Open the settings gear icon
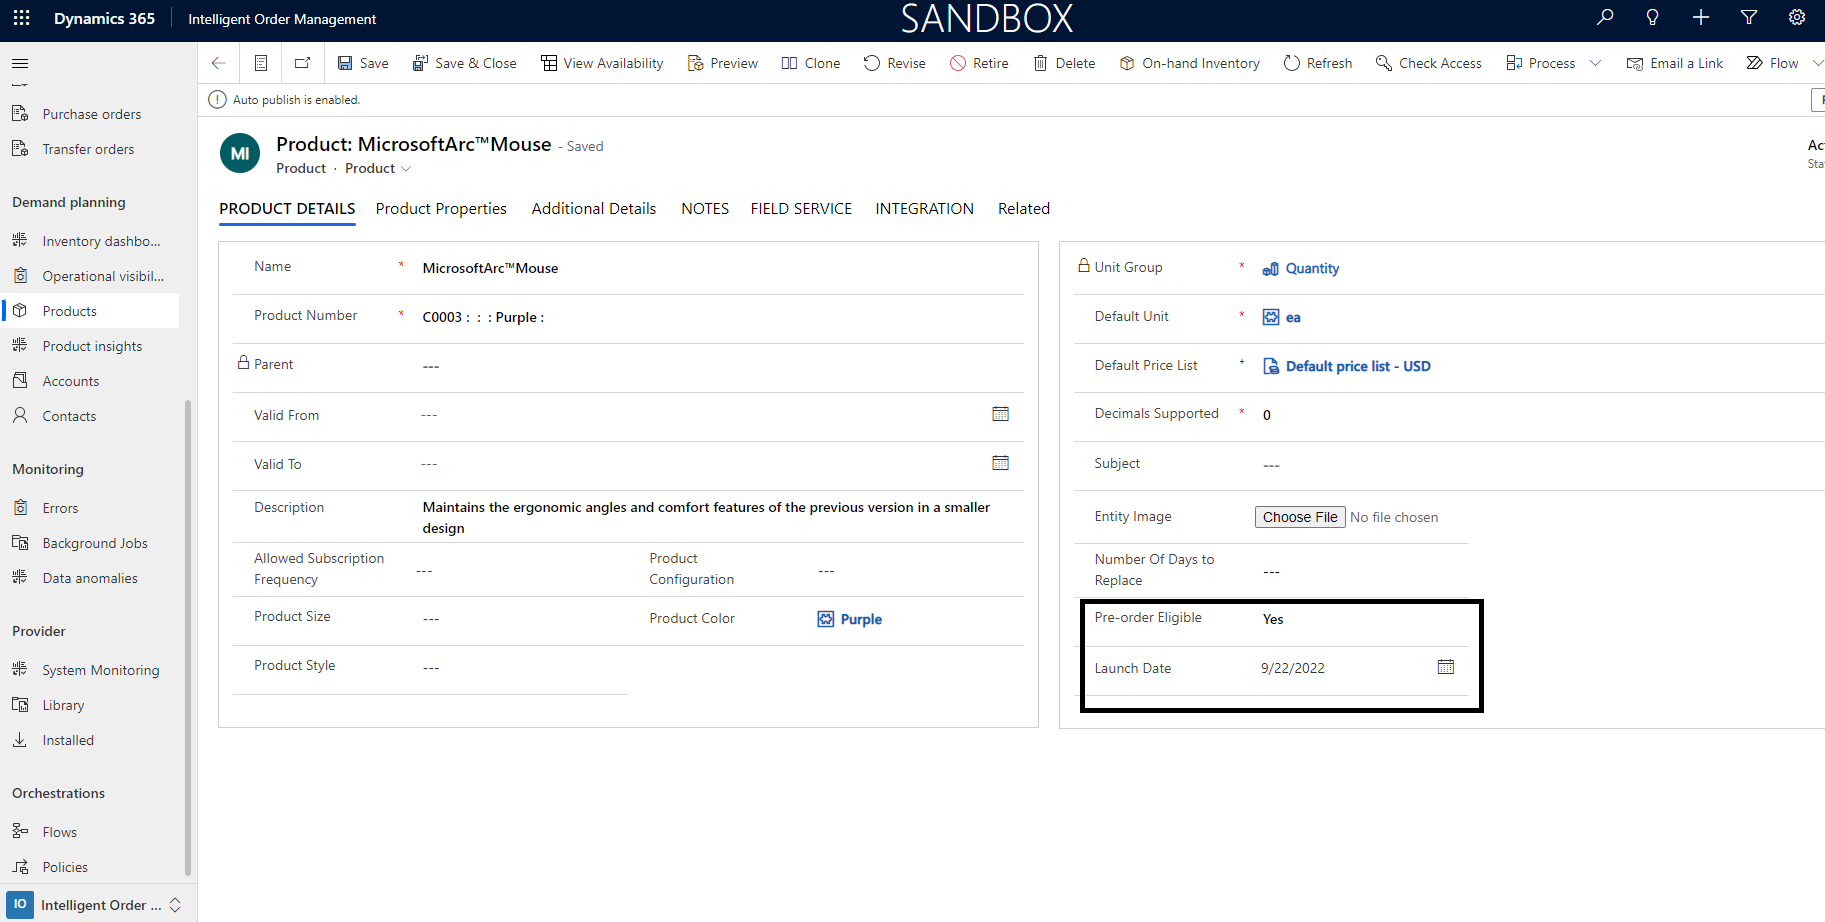1825x922 pixels. tap(1797, 18)
